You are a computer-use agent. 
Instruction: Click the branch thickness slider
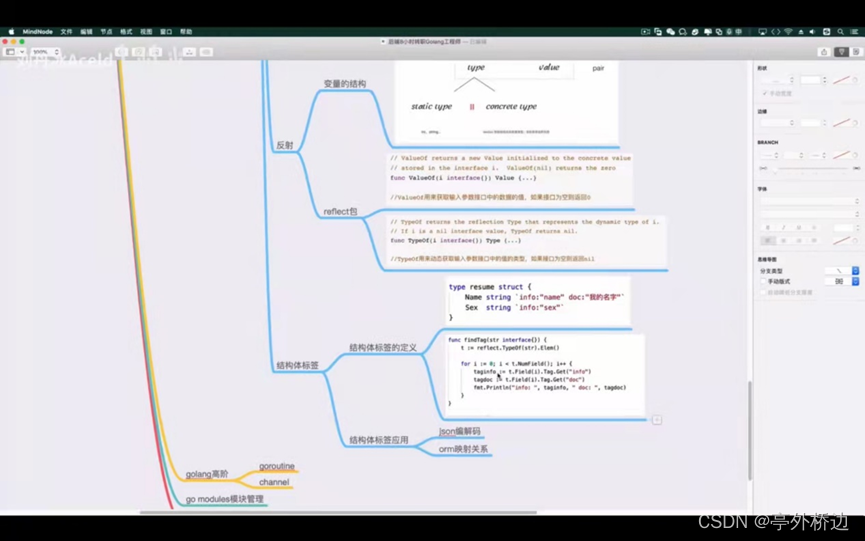(x=809, y=168)
